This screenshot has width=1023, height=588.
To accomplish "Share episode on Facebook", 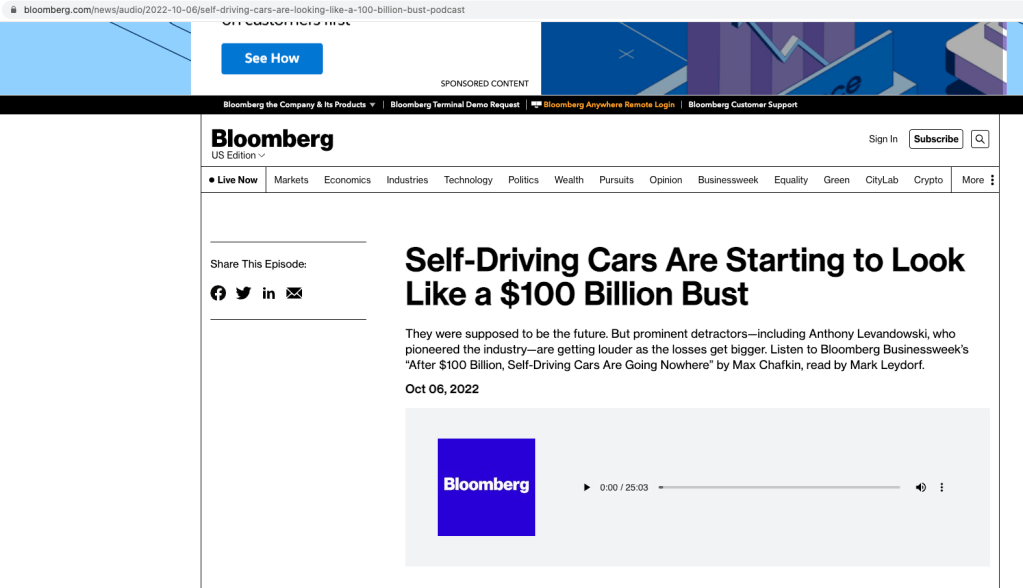I will point(218,293).
